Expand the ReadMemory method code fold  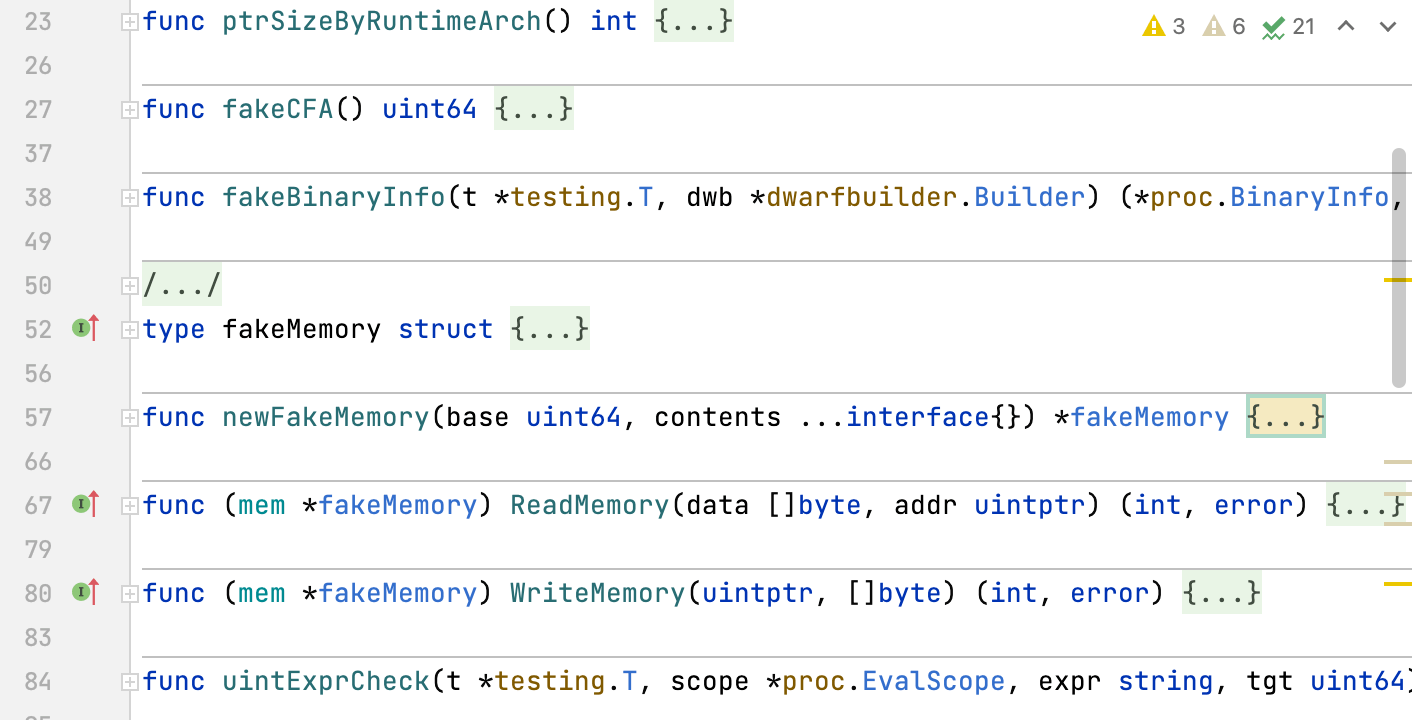click(128, 504)
